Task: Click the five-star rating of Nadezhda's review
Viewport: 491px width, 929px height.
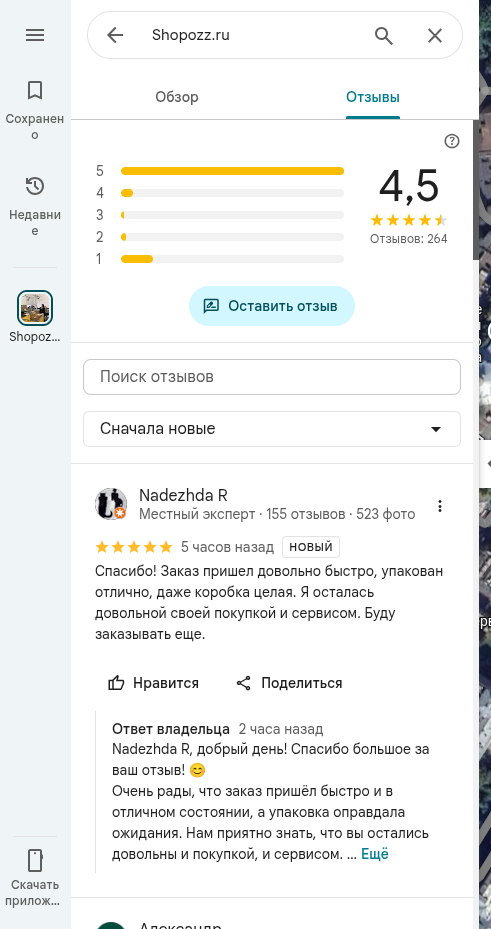Action: pos(134,547)
